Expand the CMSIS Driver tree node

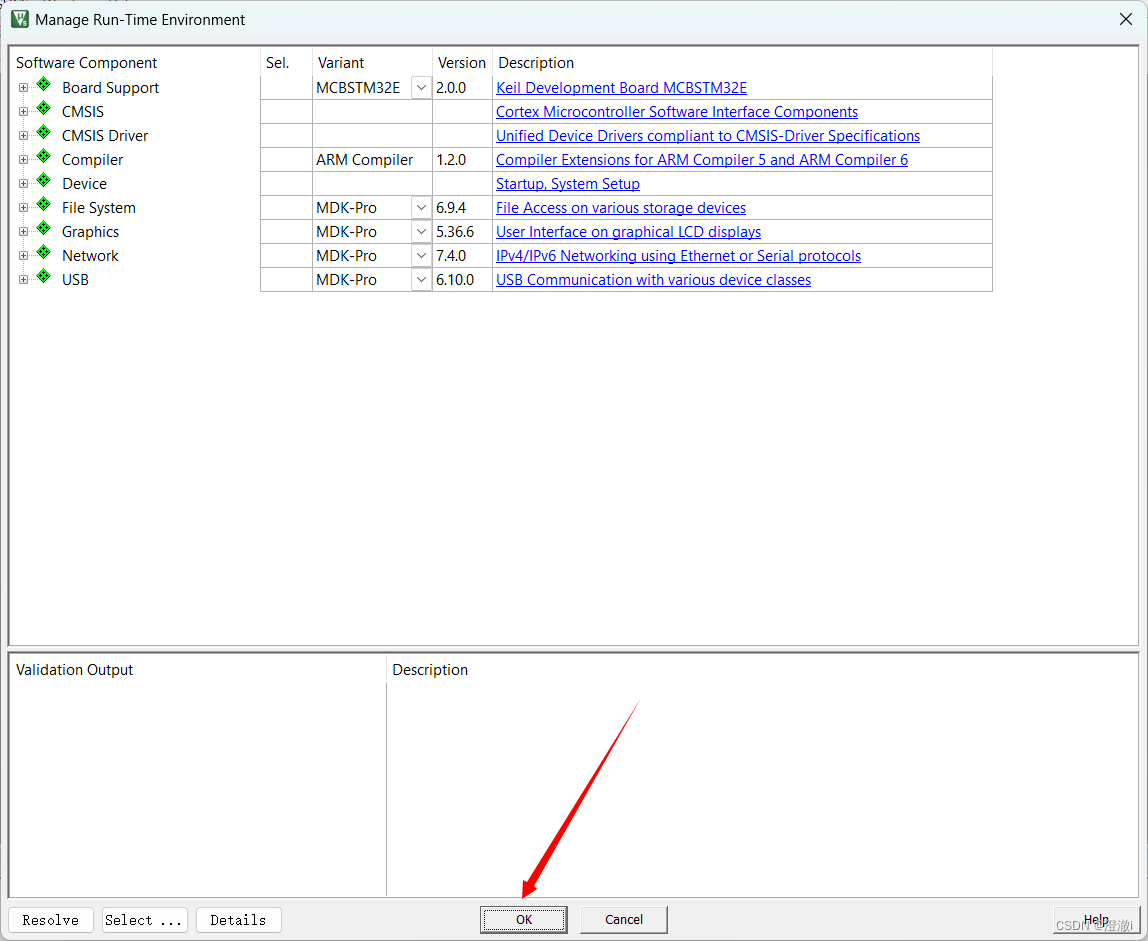23,135
